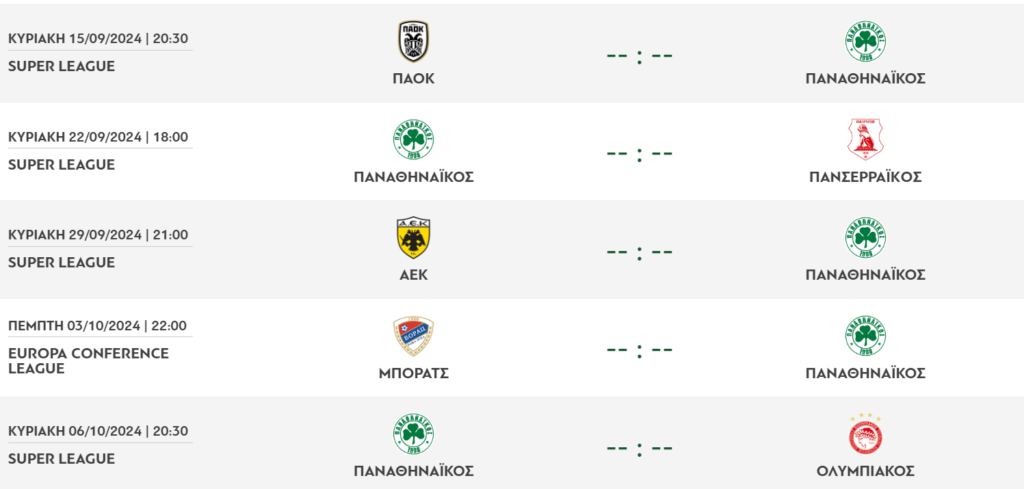The width and height of the screenshot is (1024, 489).
Task: Click the EUROPA CONFERENCE LEAGUE competition label
Action: coord(88,361)
